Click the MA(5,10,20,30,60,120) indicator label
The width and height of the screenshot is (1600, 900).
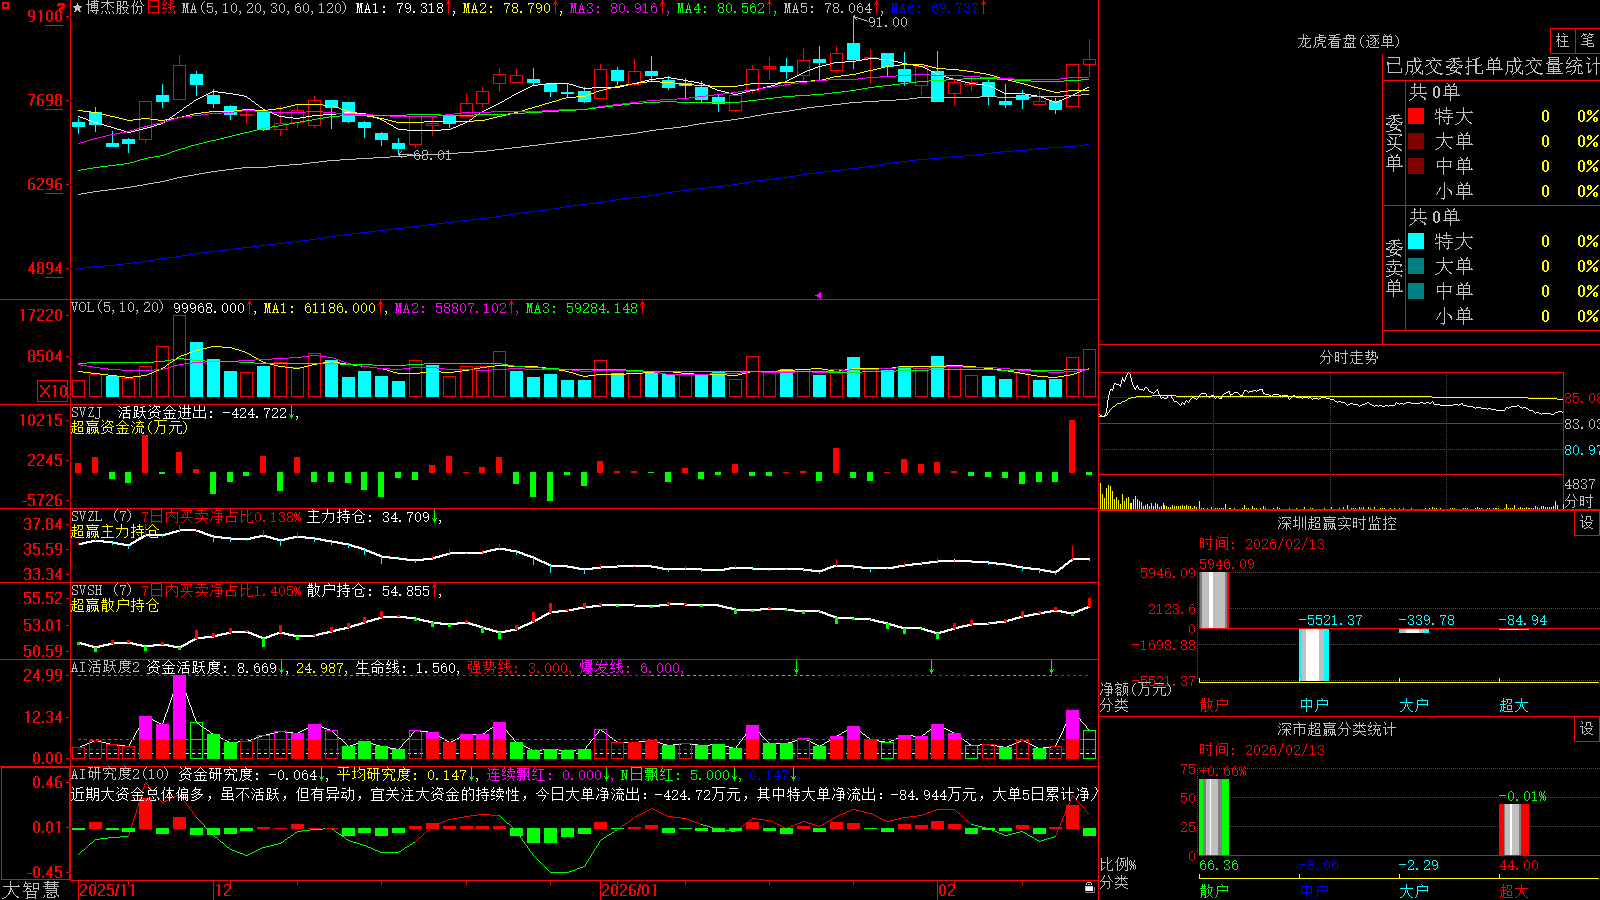pyautogui.click(x=264, y=8)
